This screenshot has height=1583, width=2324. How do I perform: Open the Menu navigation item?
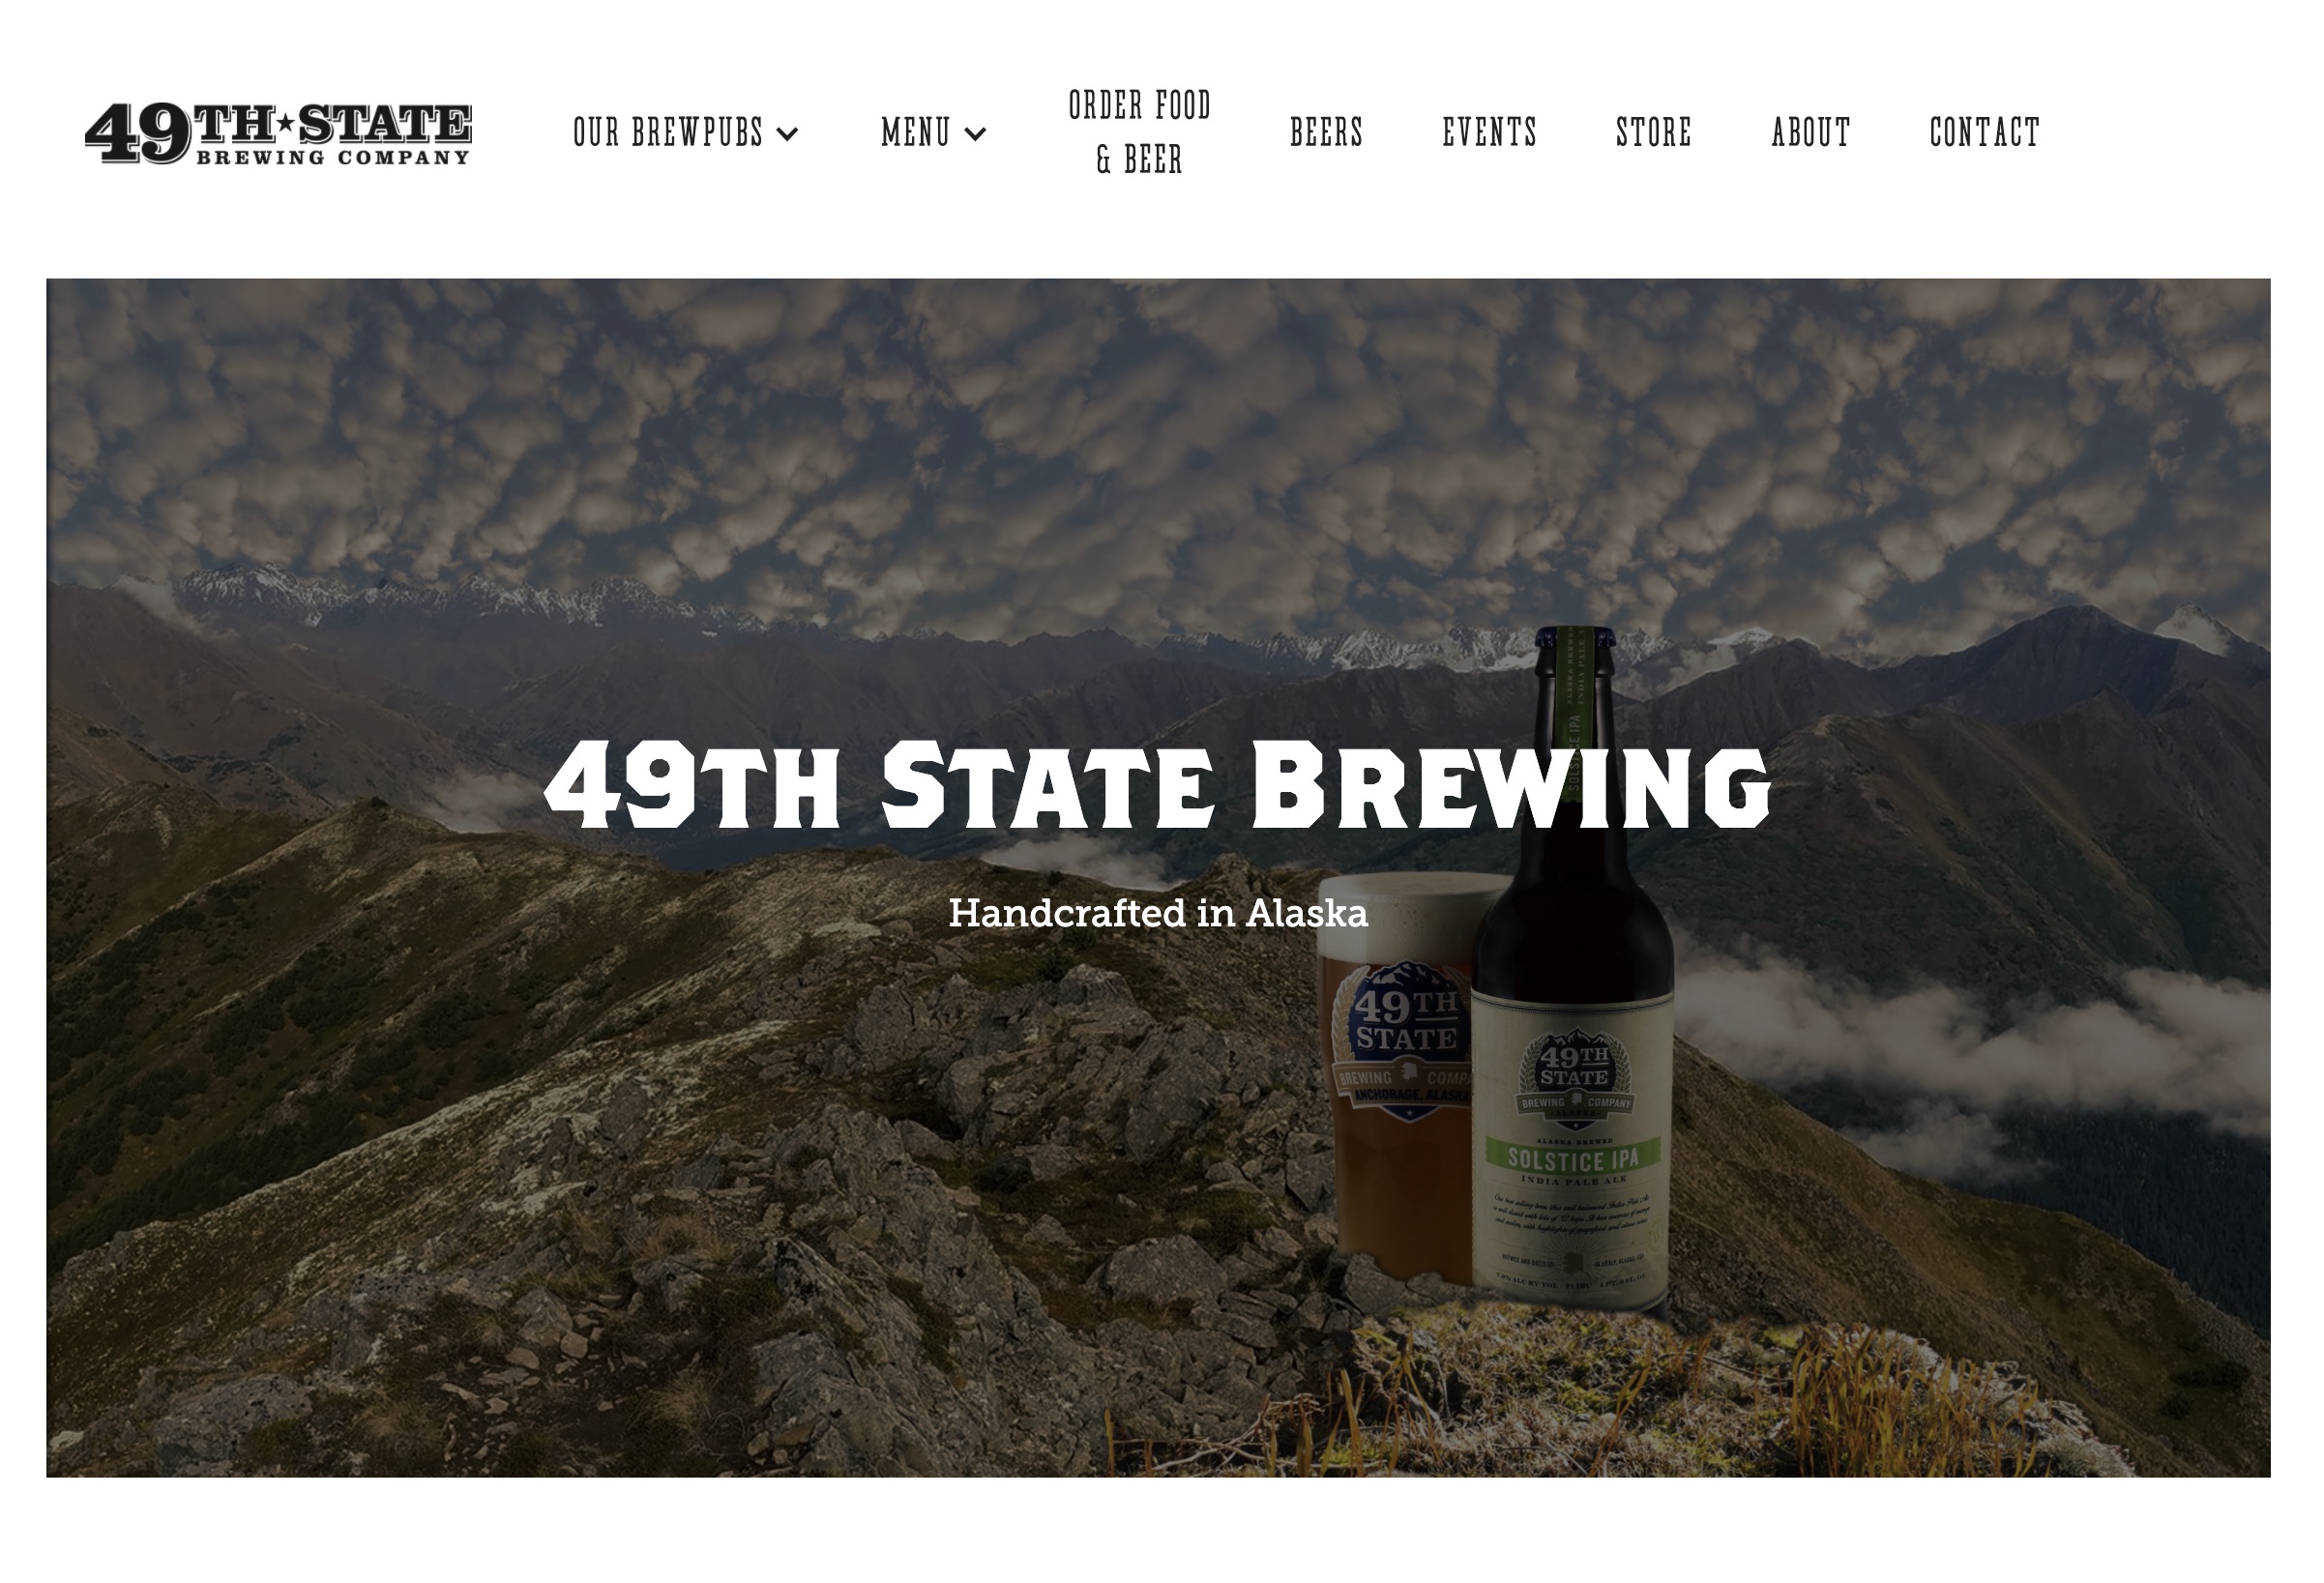(915, 133)
